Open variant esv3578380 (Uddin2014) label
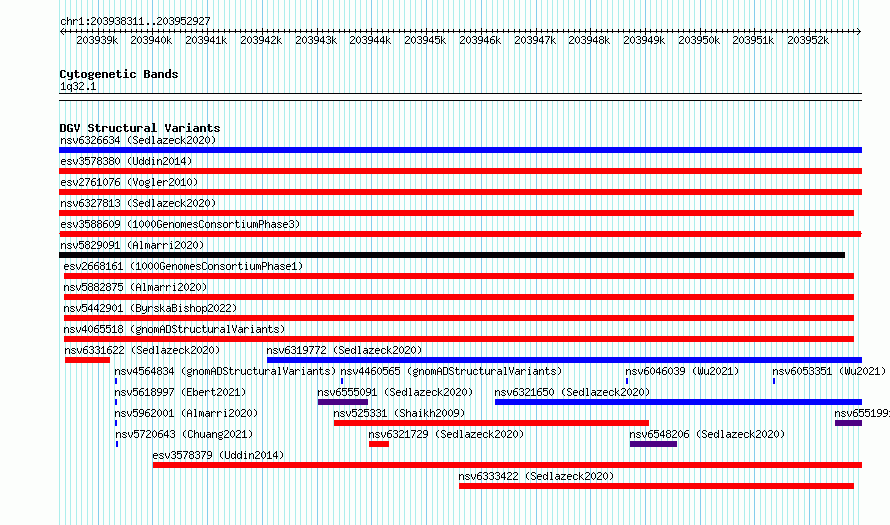The width and height of the screenshot is (890, 525). tap(126, 161)
